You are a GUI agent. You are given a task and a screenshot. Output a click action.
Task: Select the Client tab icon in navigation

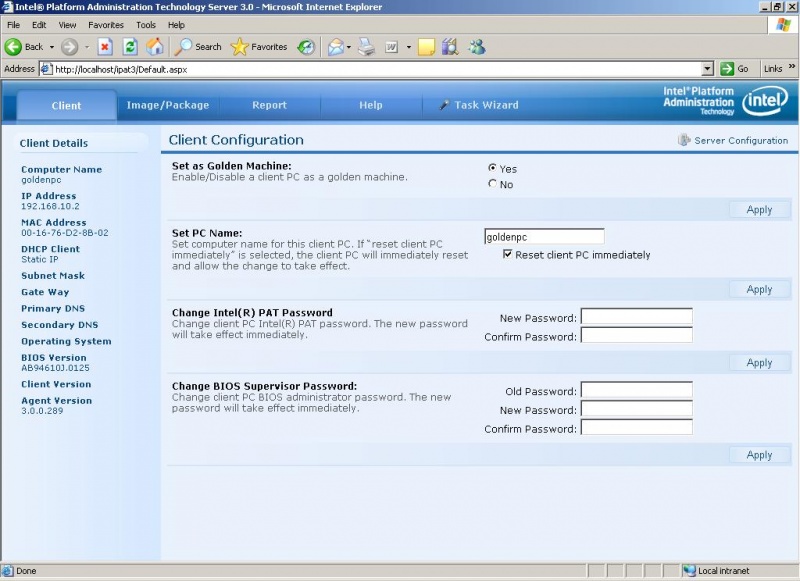pos(66,105)
